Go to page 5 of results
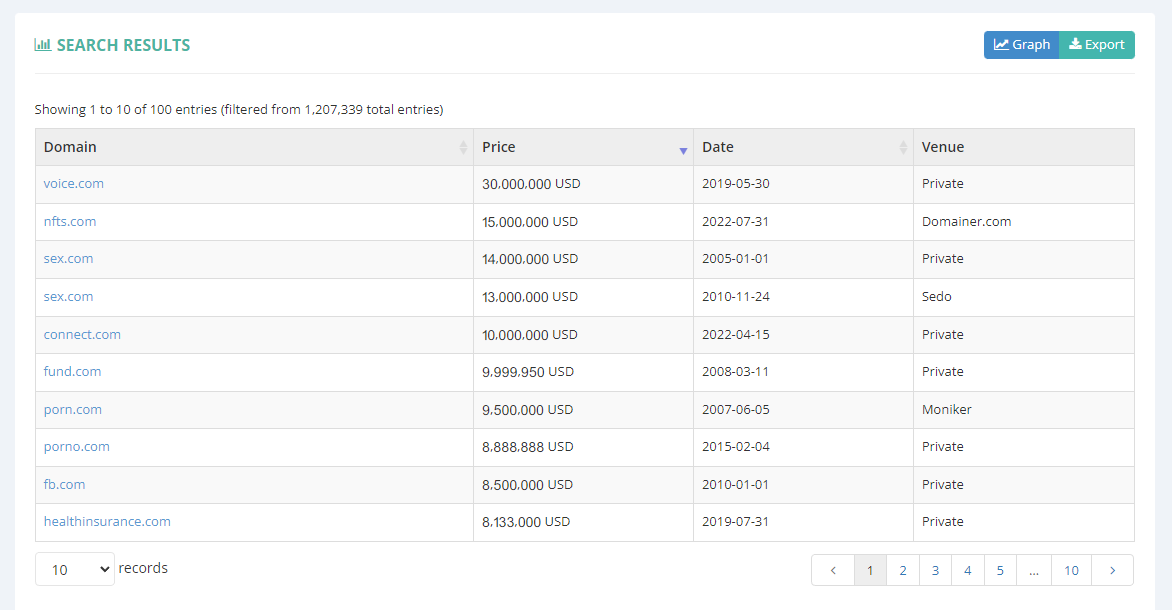The image size is (1172, 610). [1000, 569]
